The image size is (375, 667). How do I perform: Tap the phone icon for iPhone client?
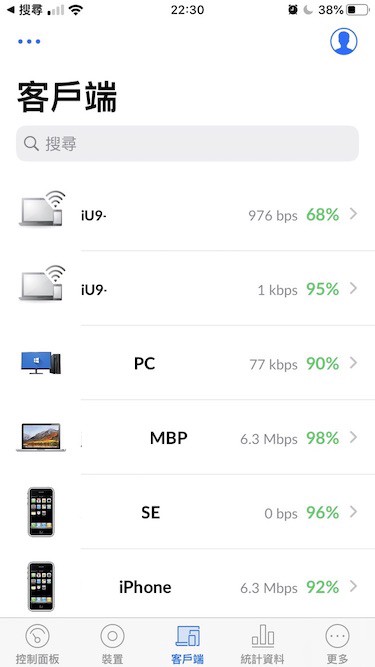[x=41, y=586]
